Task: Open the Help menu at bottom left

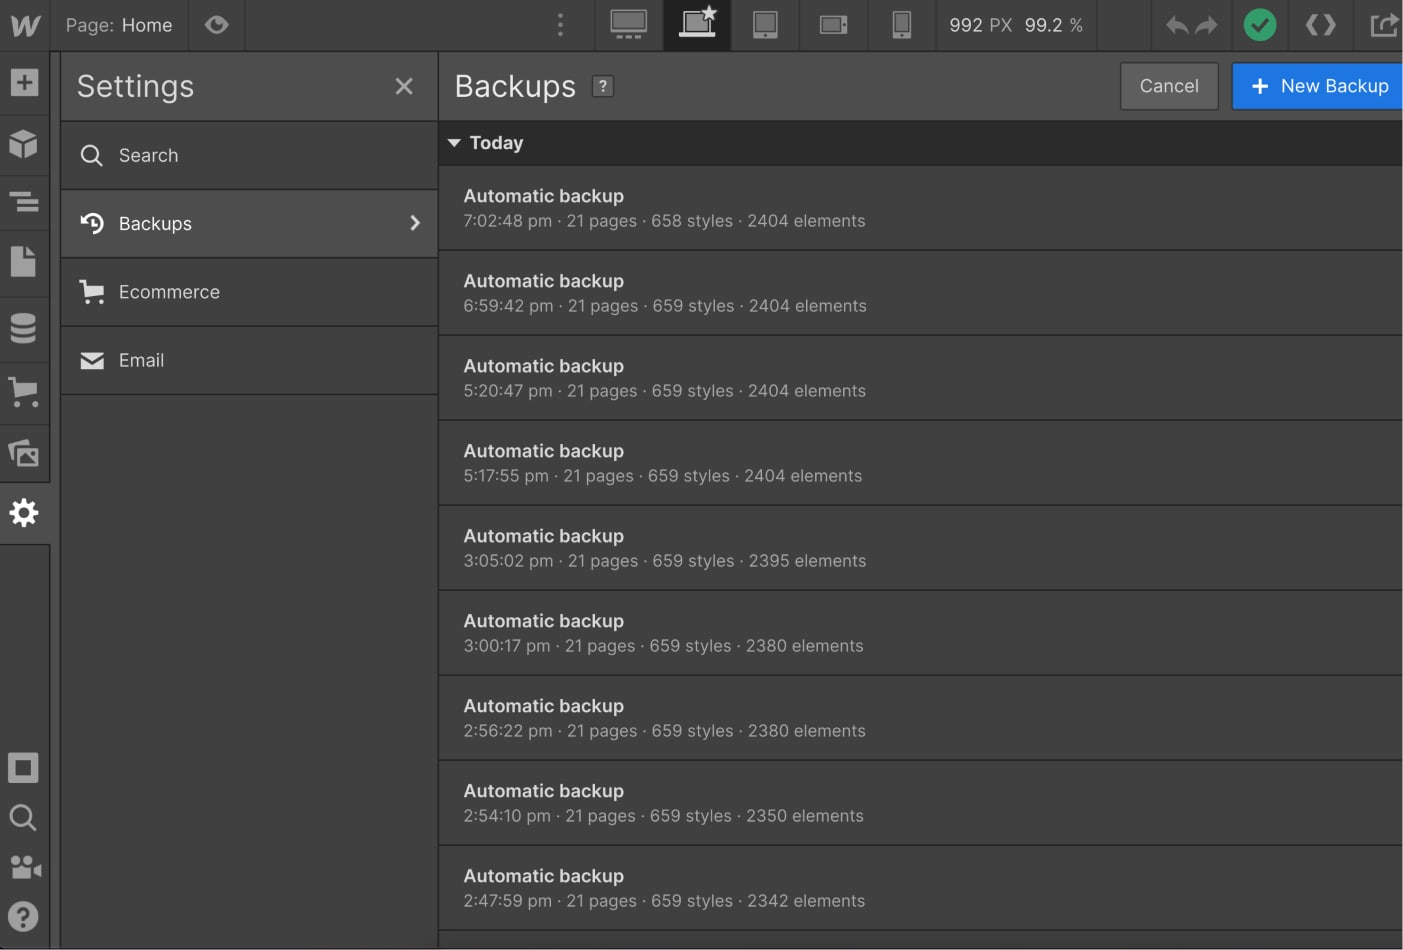Action: [x=24, y=916]
